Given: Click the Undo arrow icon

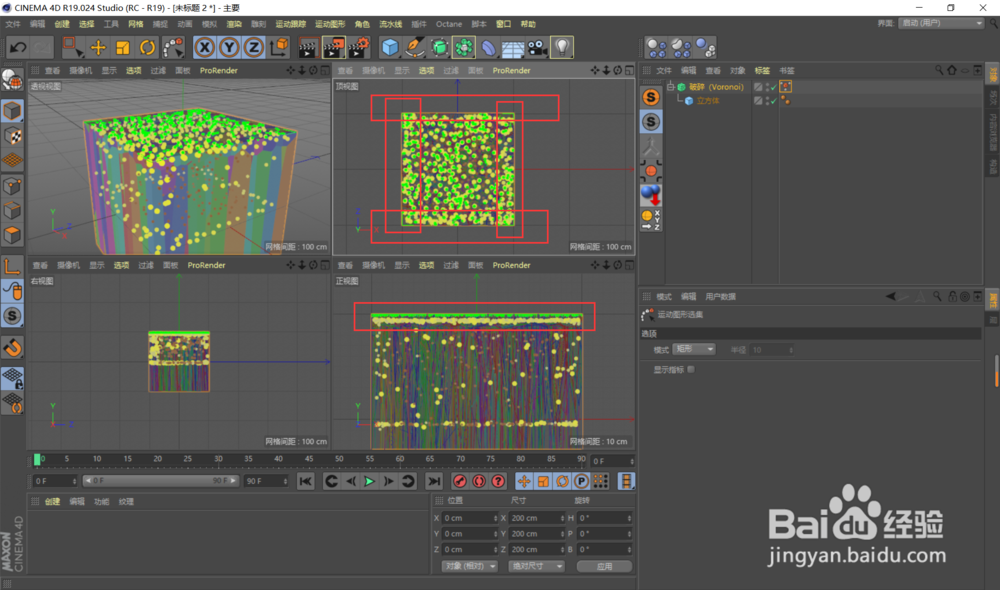Looking at the screenshot, I should (x=18, y=48).
